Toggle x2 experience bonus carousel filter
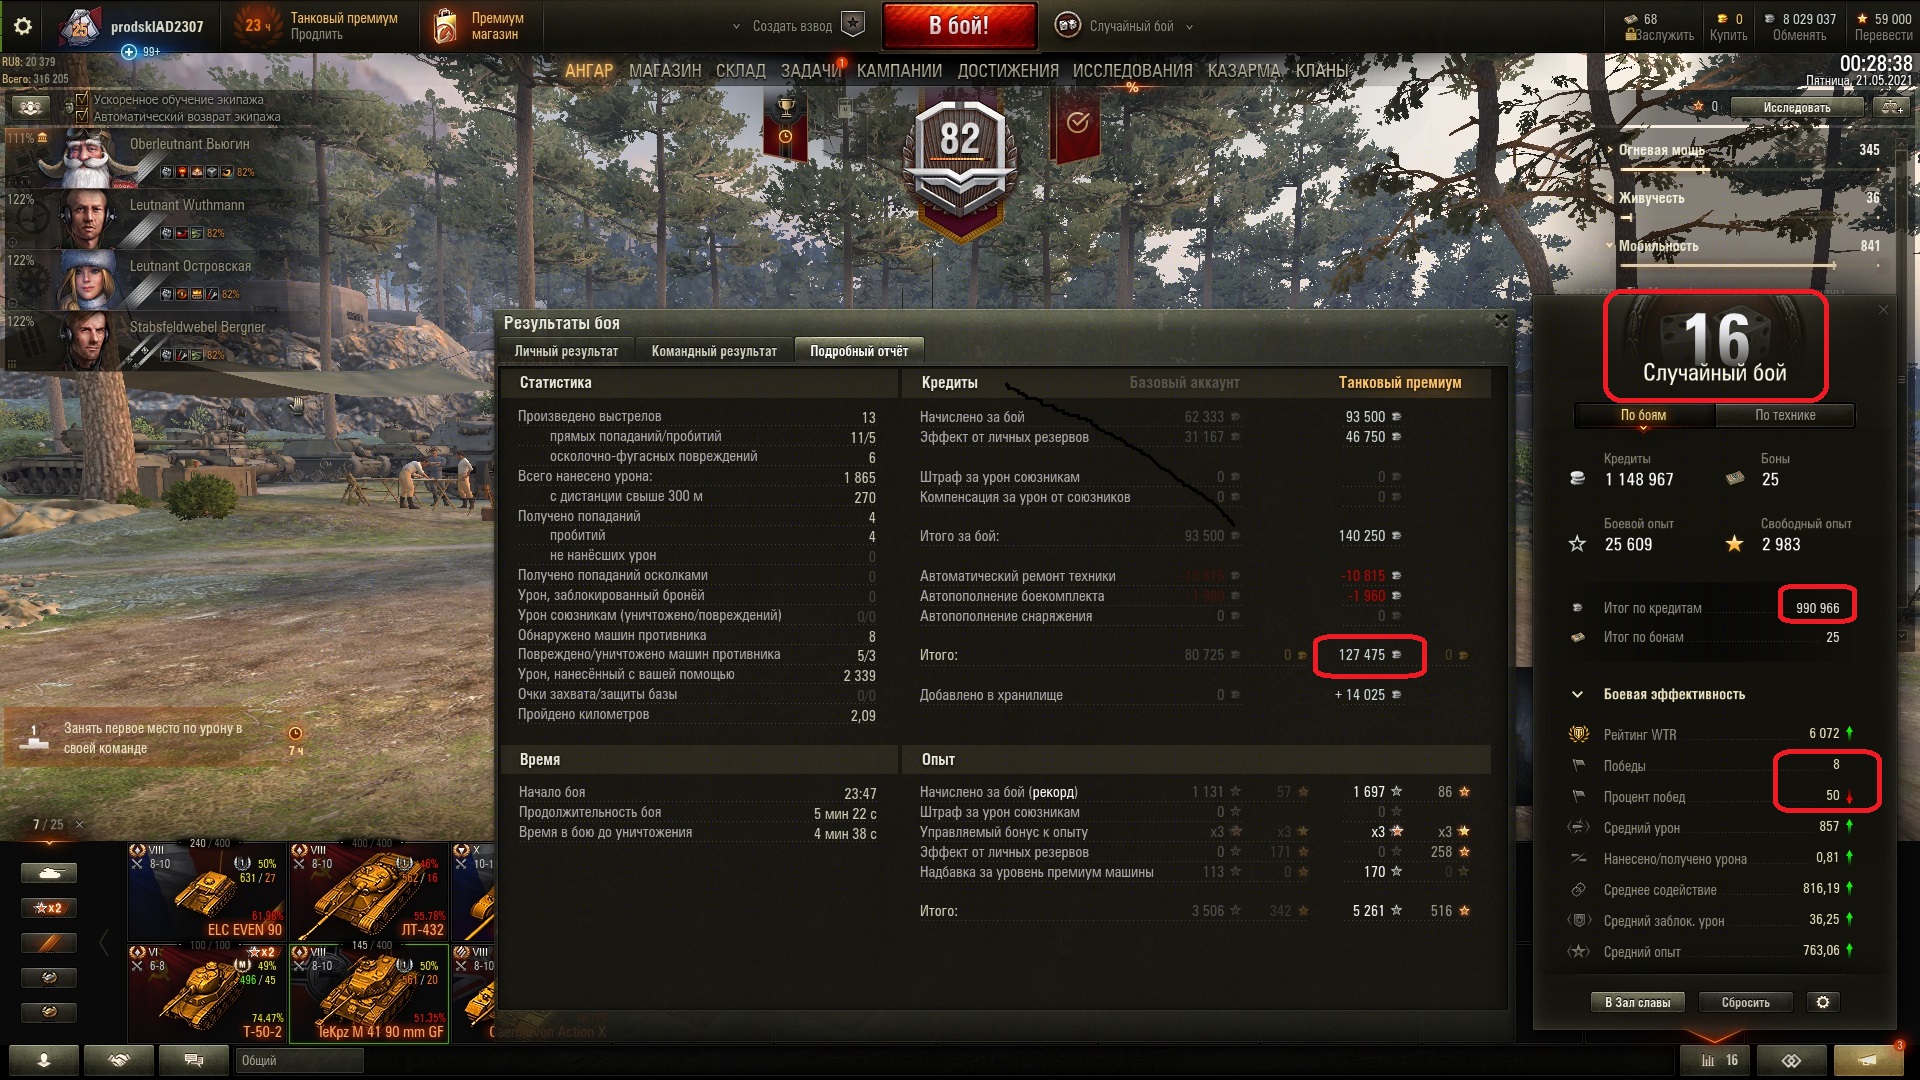The width and height of the screenshot is (1920, 1080). point(48,908)
